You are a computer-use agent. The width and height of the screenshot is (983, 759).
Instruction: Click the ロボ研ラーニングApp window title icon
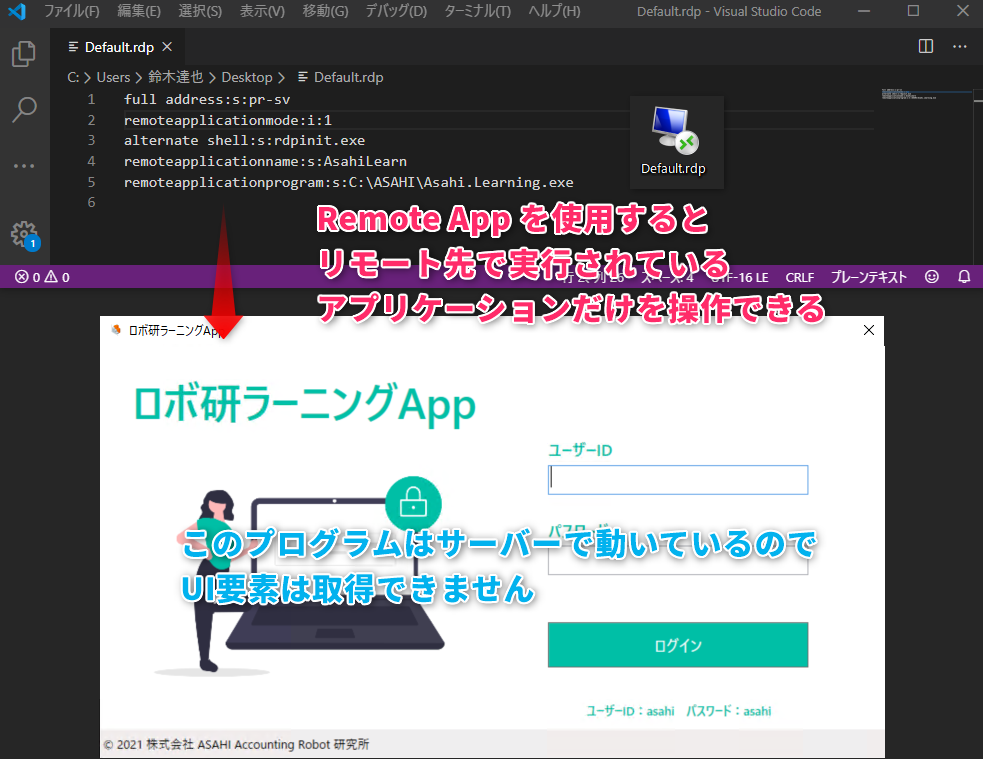click(x=116, y=330)
